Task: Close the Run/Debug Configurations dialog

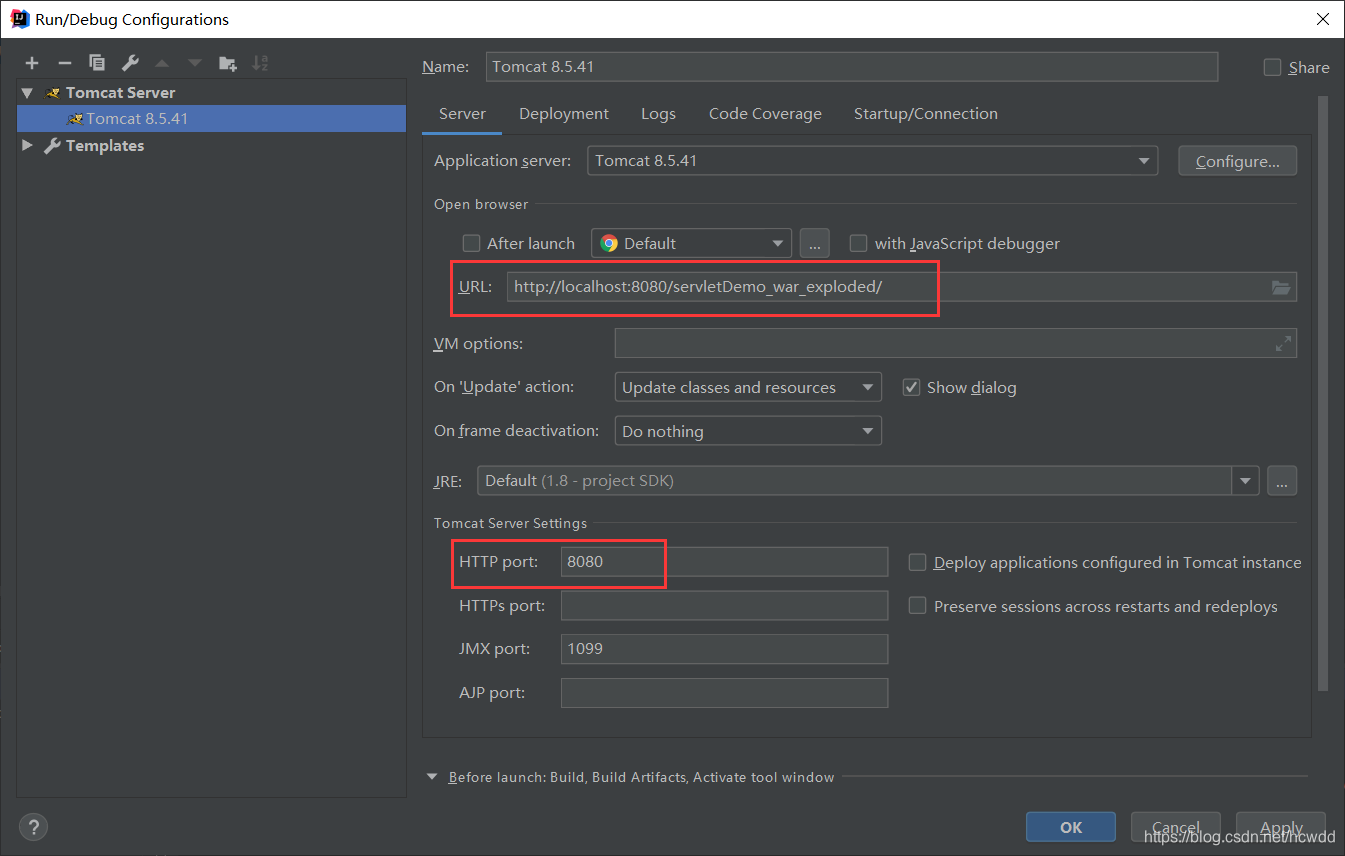Action: tap(1322, 19)
